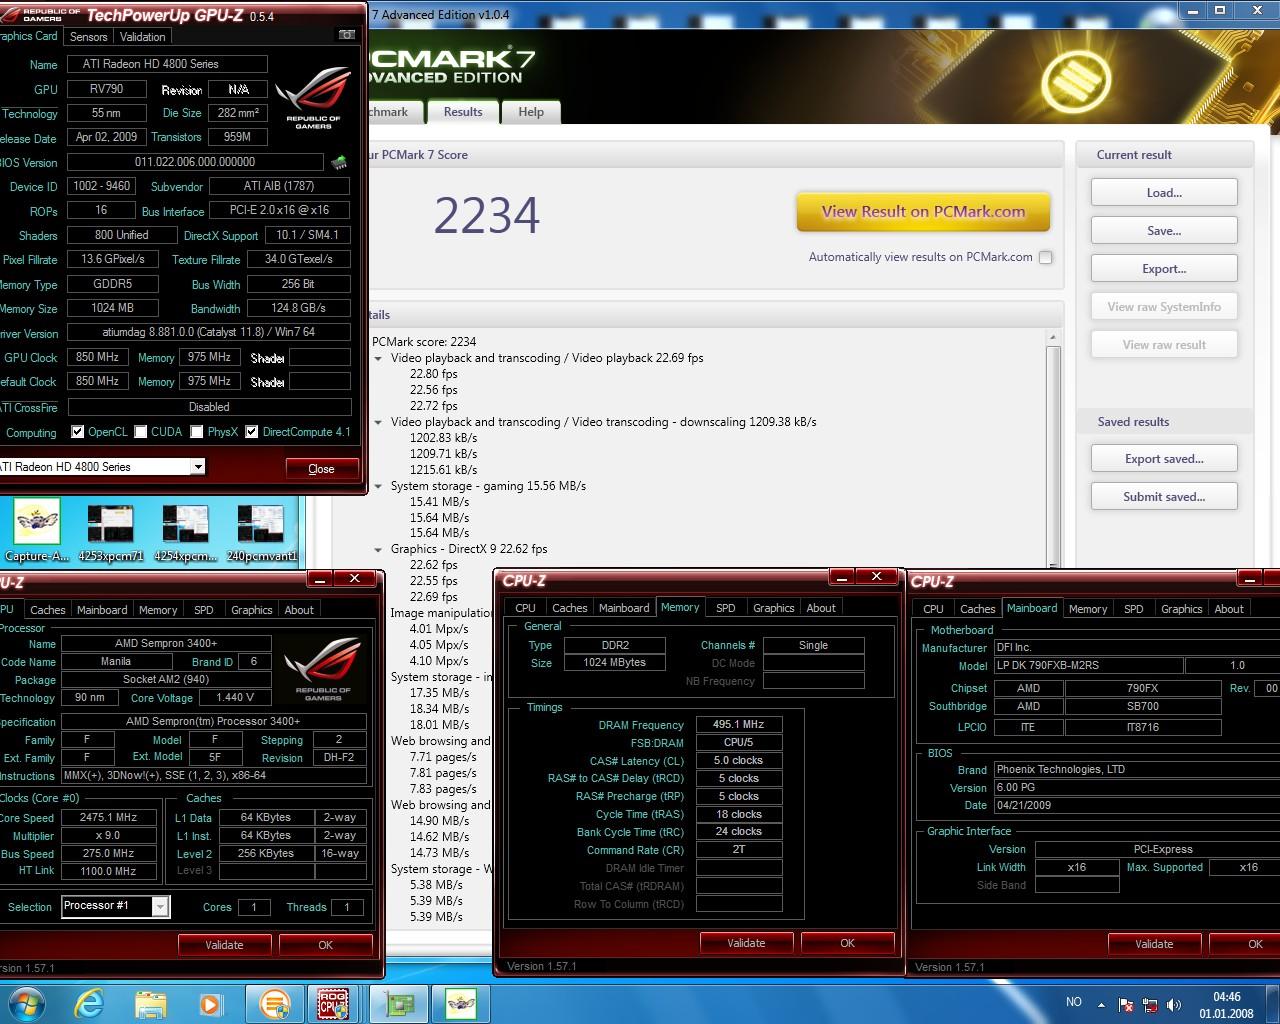Toggle the OpenCL checkbox in GPU-Z

pos(77,432)
